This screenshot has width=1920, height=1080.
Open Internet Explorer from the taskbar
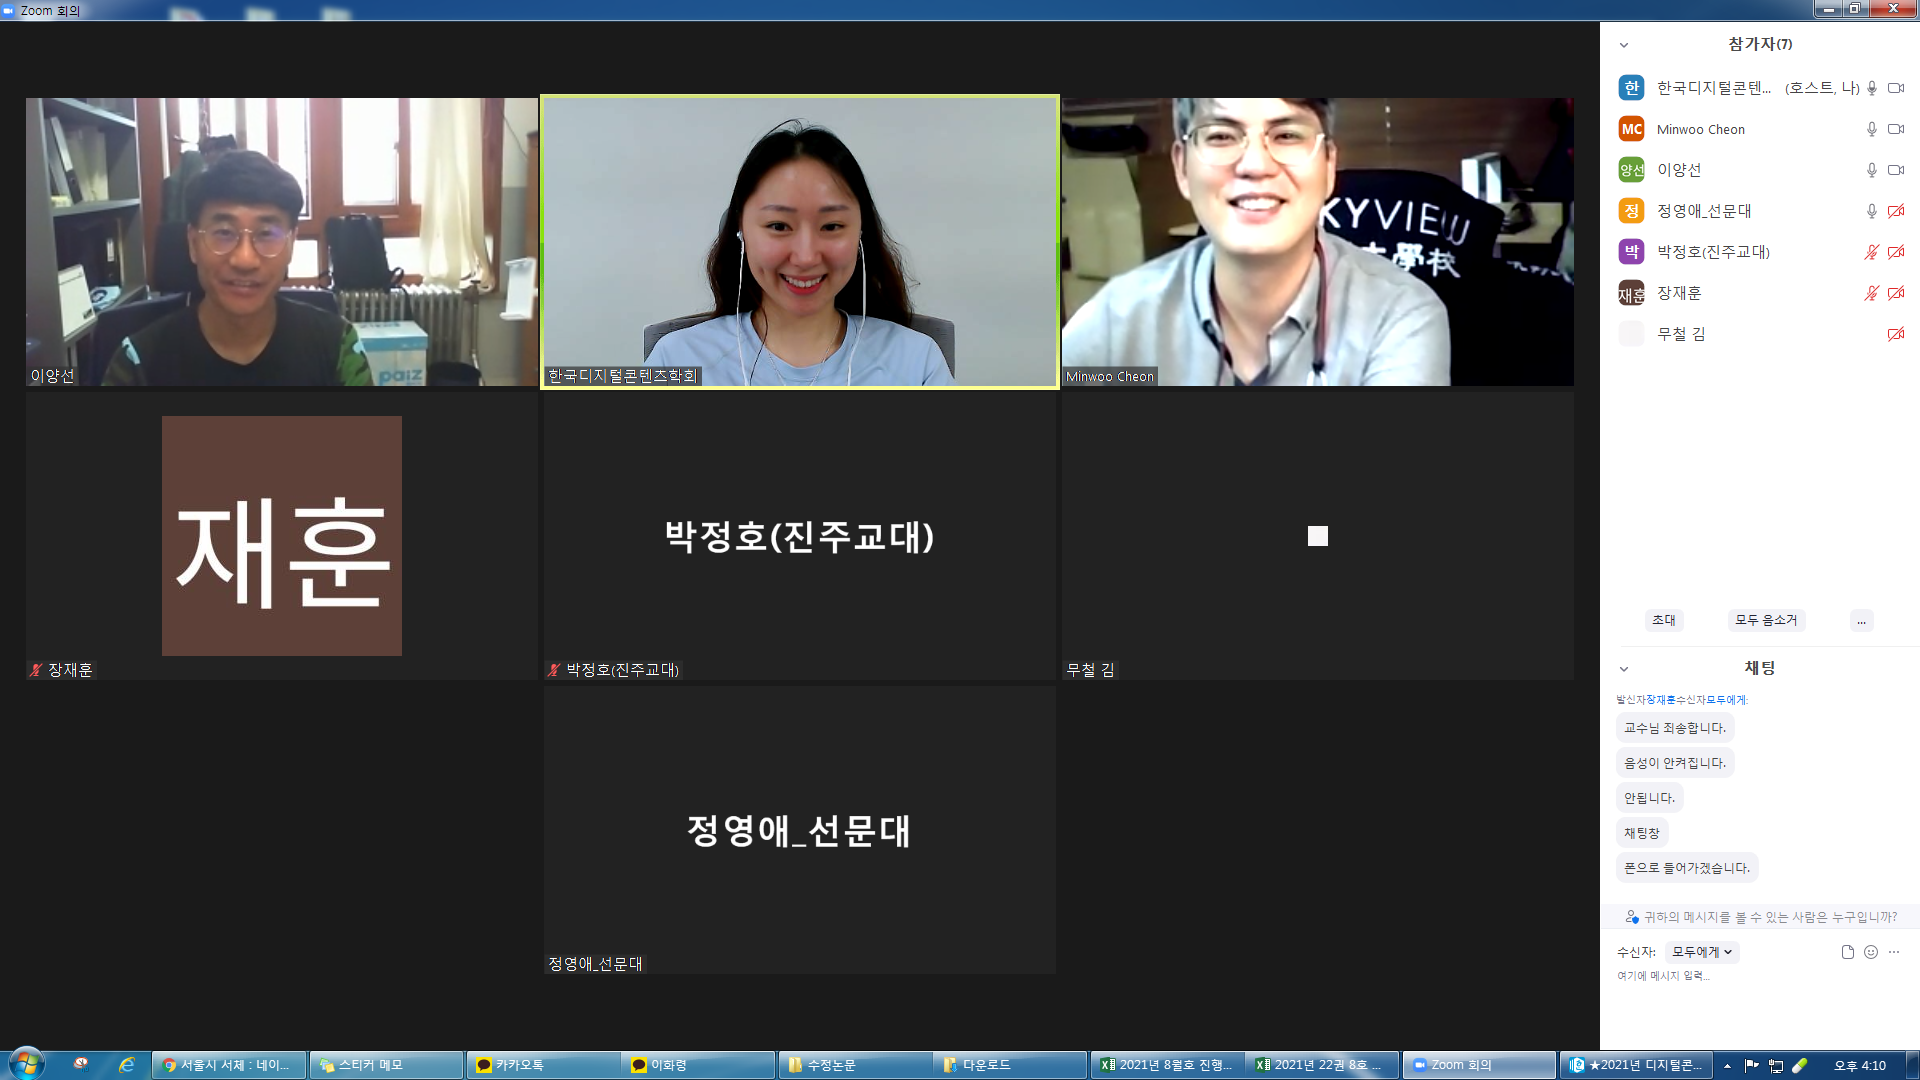pos(127,1065)
